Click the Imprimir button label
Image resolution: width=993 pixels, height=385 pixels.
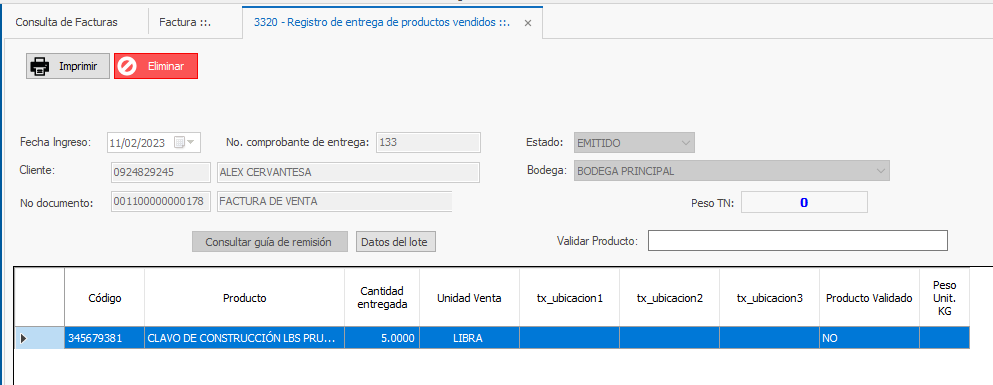[78, 66]
